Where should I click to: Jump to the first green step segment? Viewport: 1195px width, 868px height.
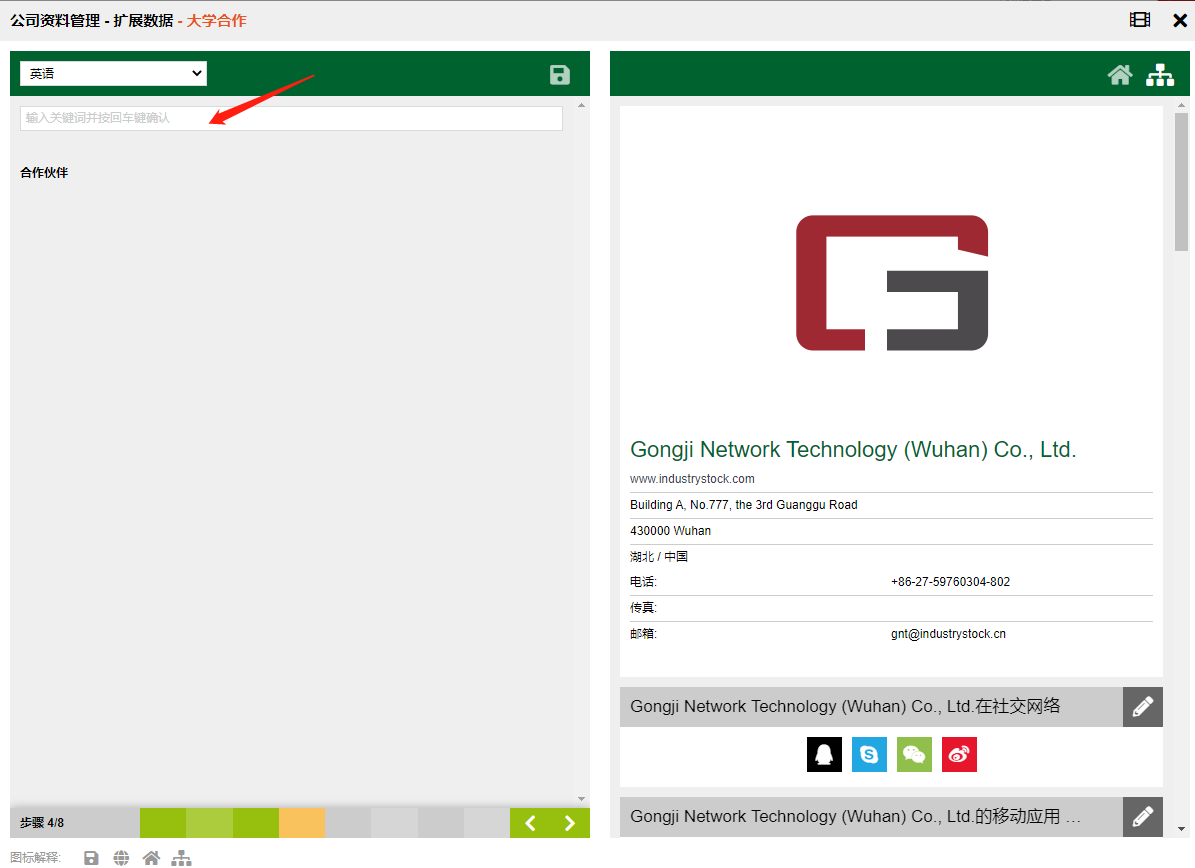pyautogui.click(x=163, y=823)
